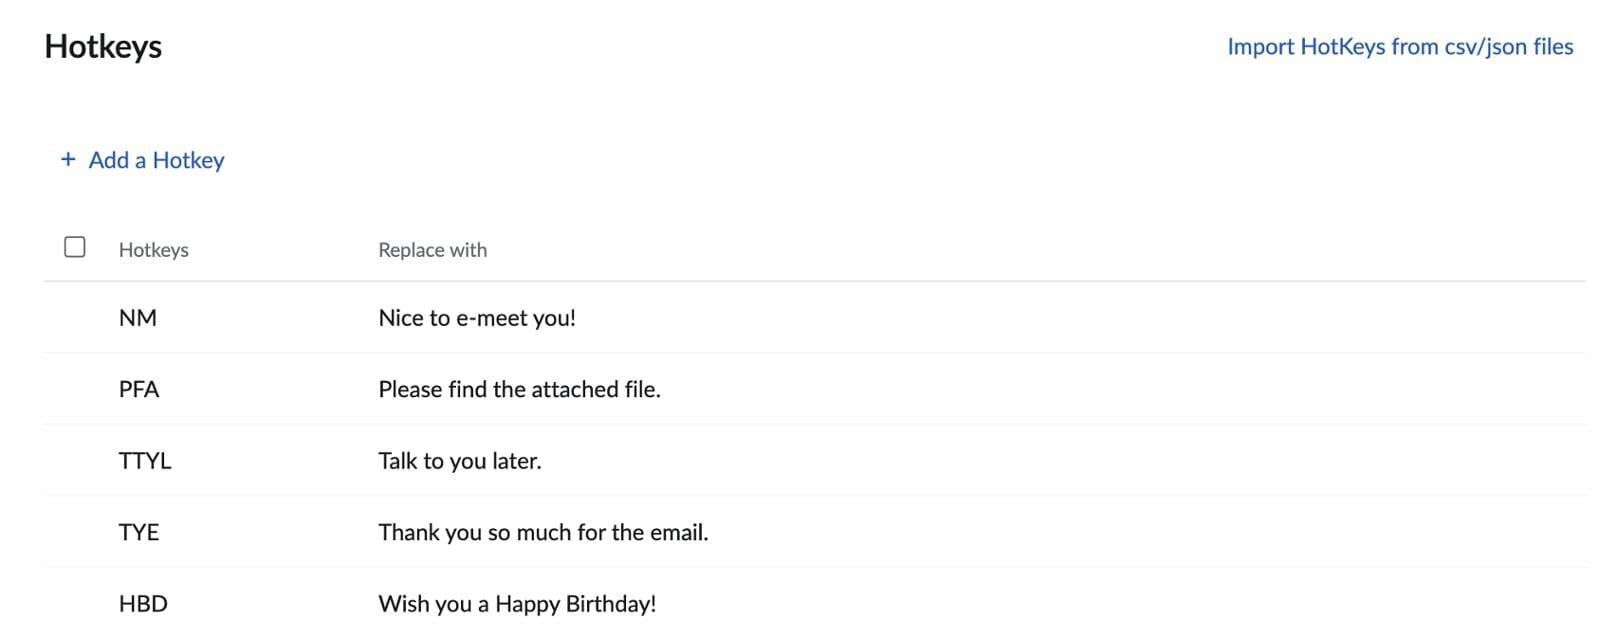This screenshot has height=637, width=1600.
Task: Click the Replace with column header
Action: 432,249
